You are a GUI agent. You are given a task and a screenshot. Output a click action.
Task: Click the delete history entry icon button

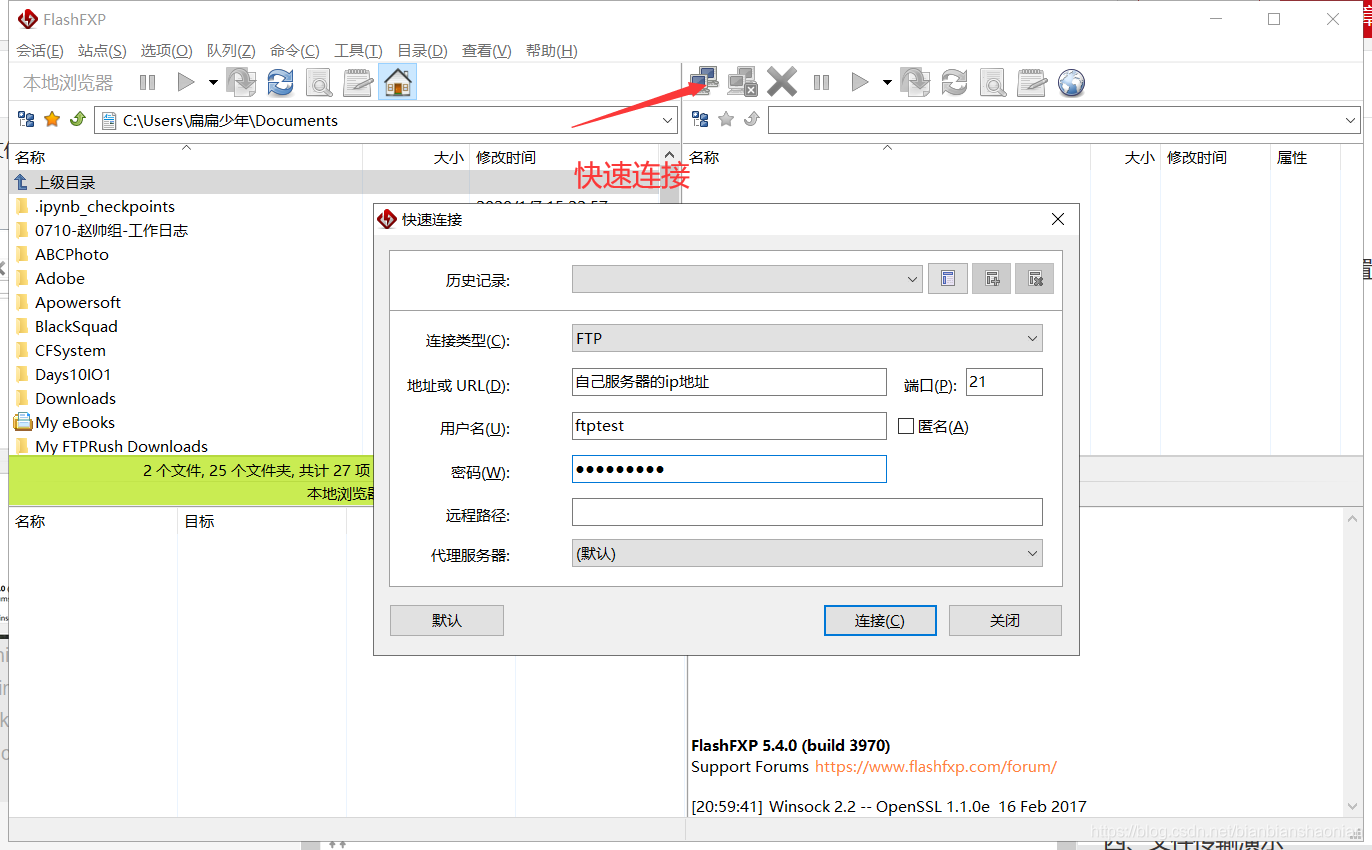[x=1035, y=279]
